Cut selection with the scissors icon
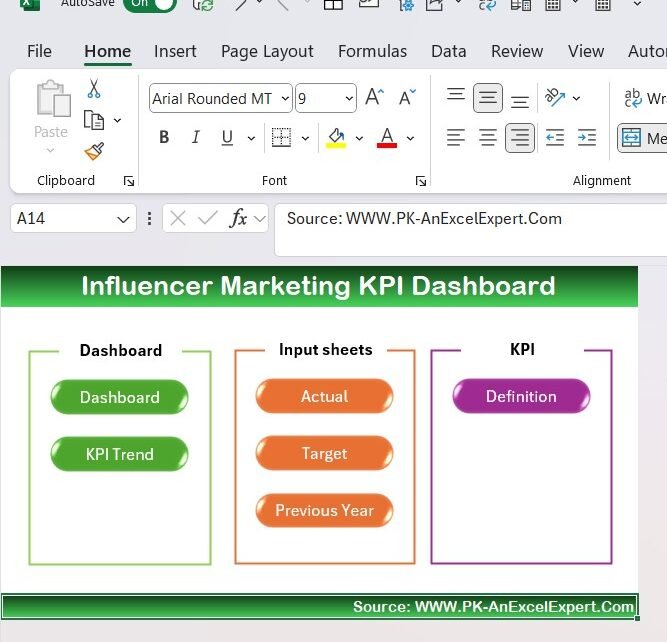Viewport: 667px width, 642px height. pyautogui.click(x=94, y=89)
